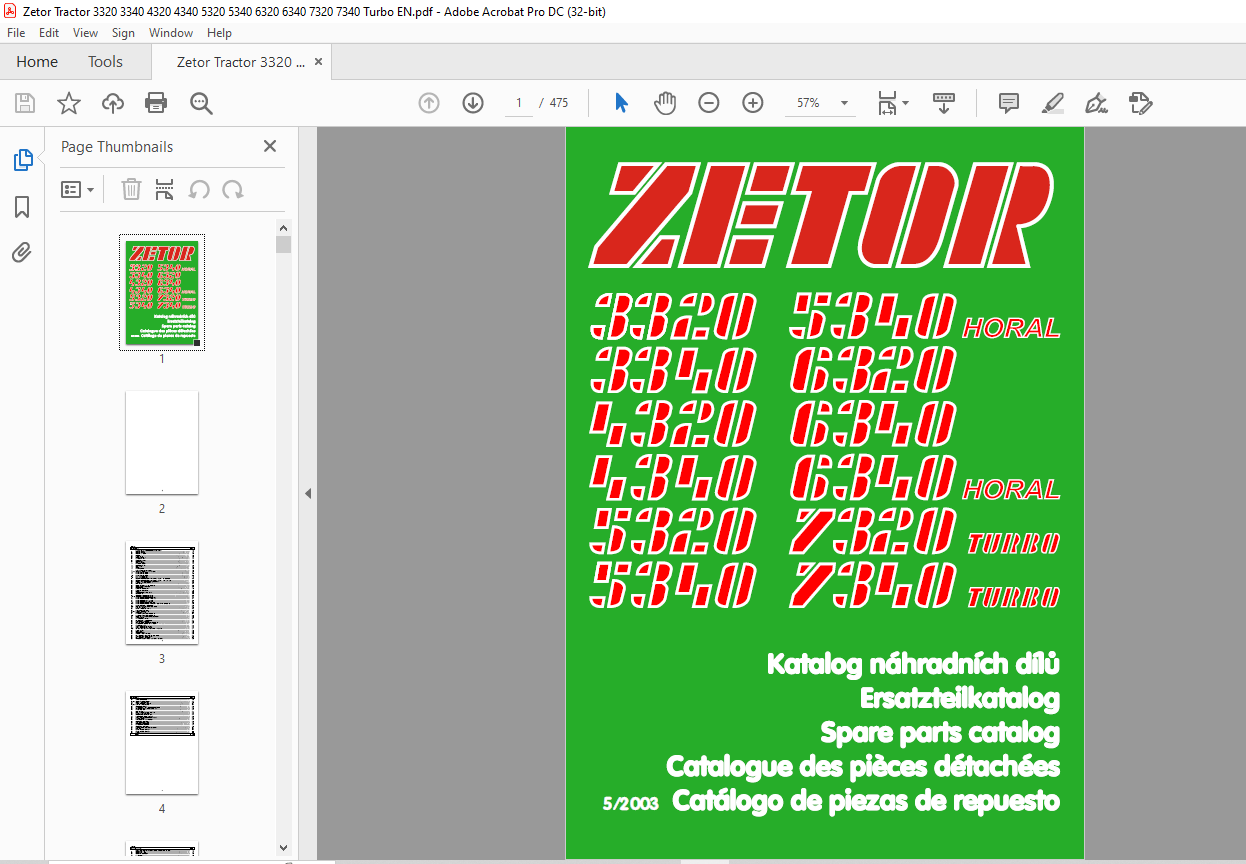Close the Zetor Tractor document tab
This screenshot has width=1246, height=864.
pyautogui.click(x=318, y=62)
